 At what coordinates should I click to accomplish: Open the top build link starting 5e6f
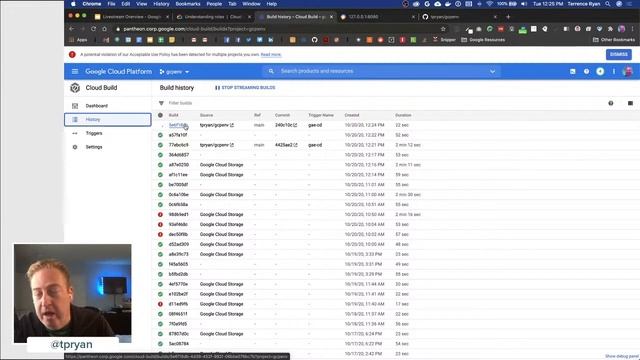[x=178, y=125]
